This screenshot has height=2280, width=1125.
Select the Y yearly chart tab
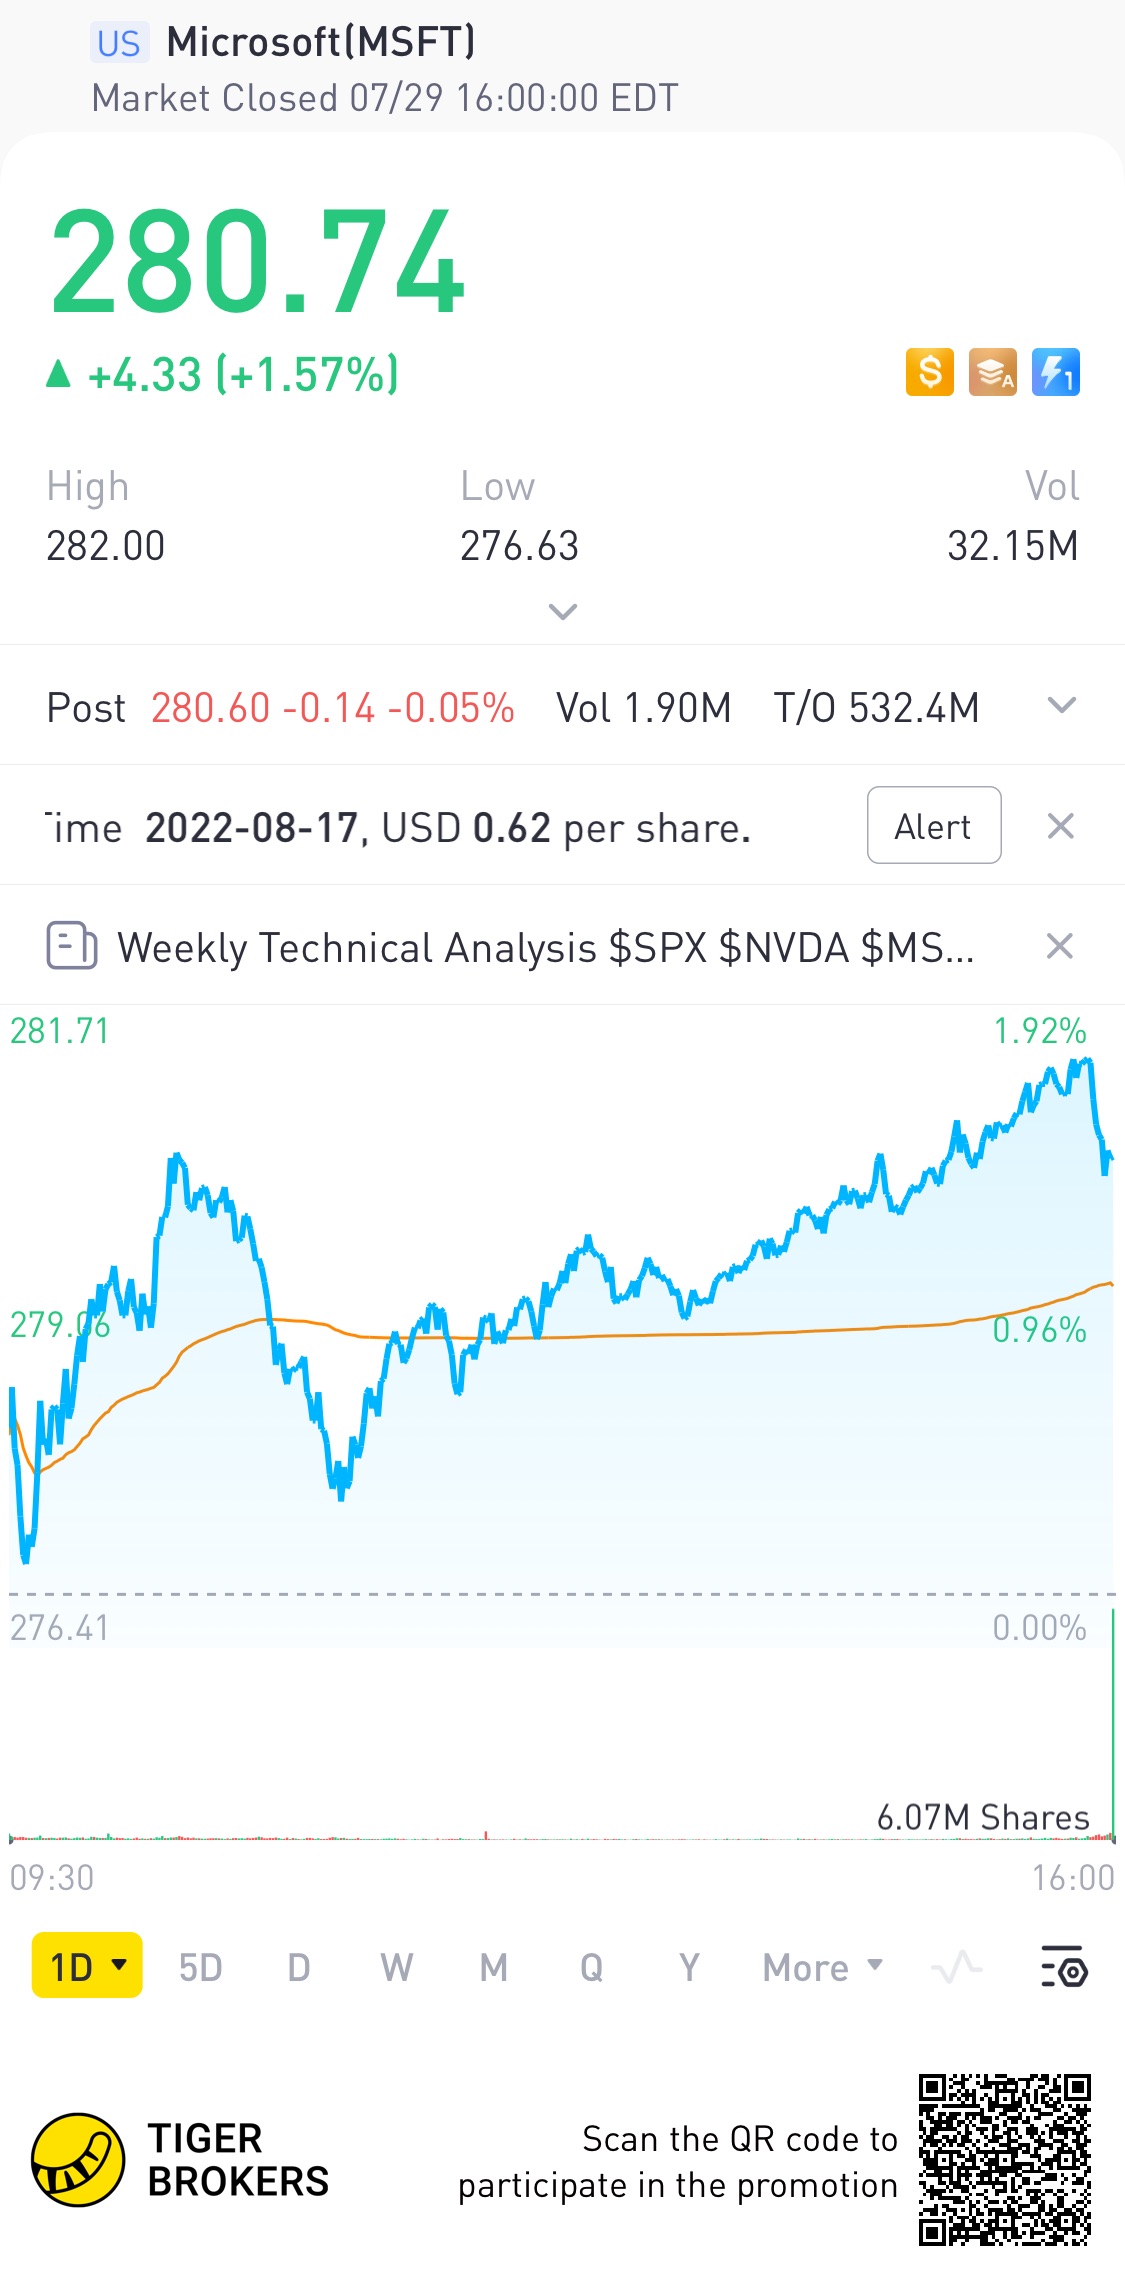(689, 1967)
